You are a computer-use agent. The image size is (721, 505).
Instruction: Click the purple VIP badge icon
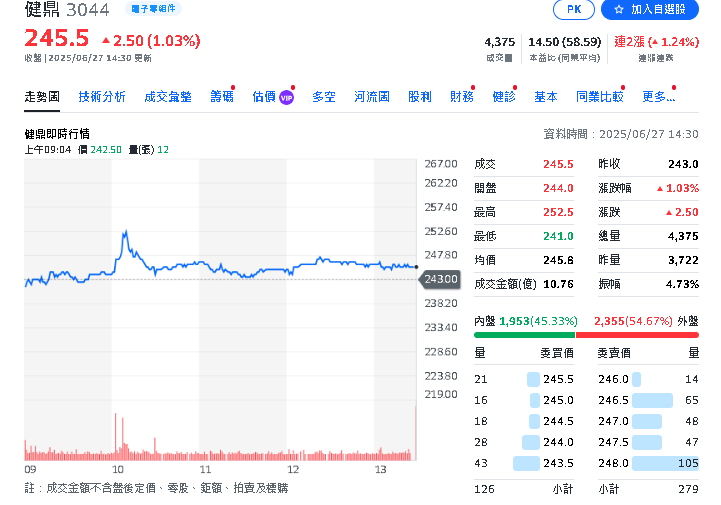pos(286,98)
